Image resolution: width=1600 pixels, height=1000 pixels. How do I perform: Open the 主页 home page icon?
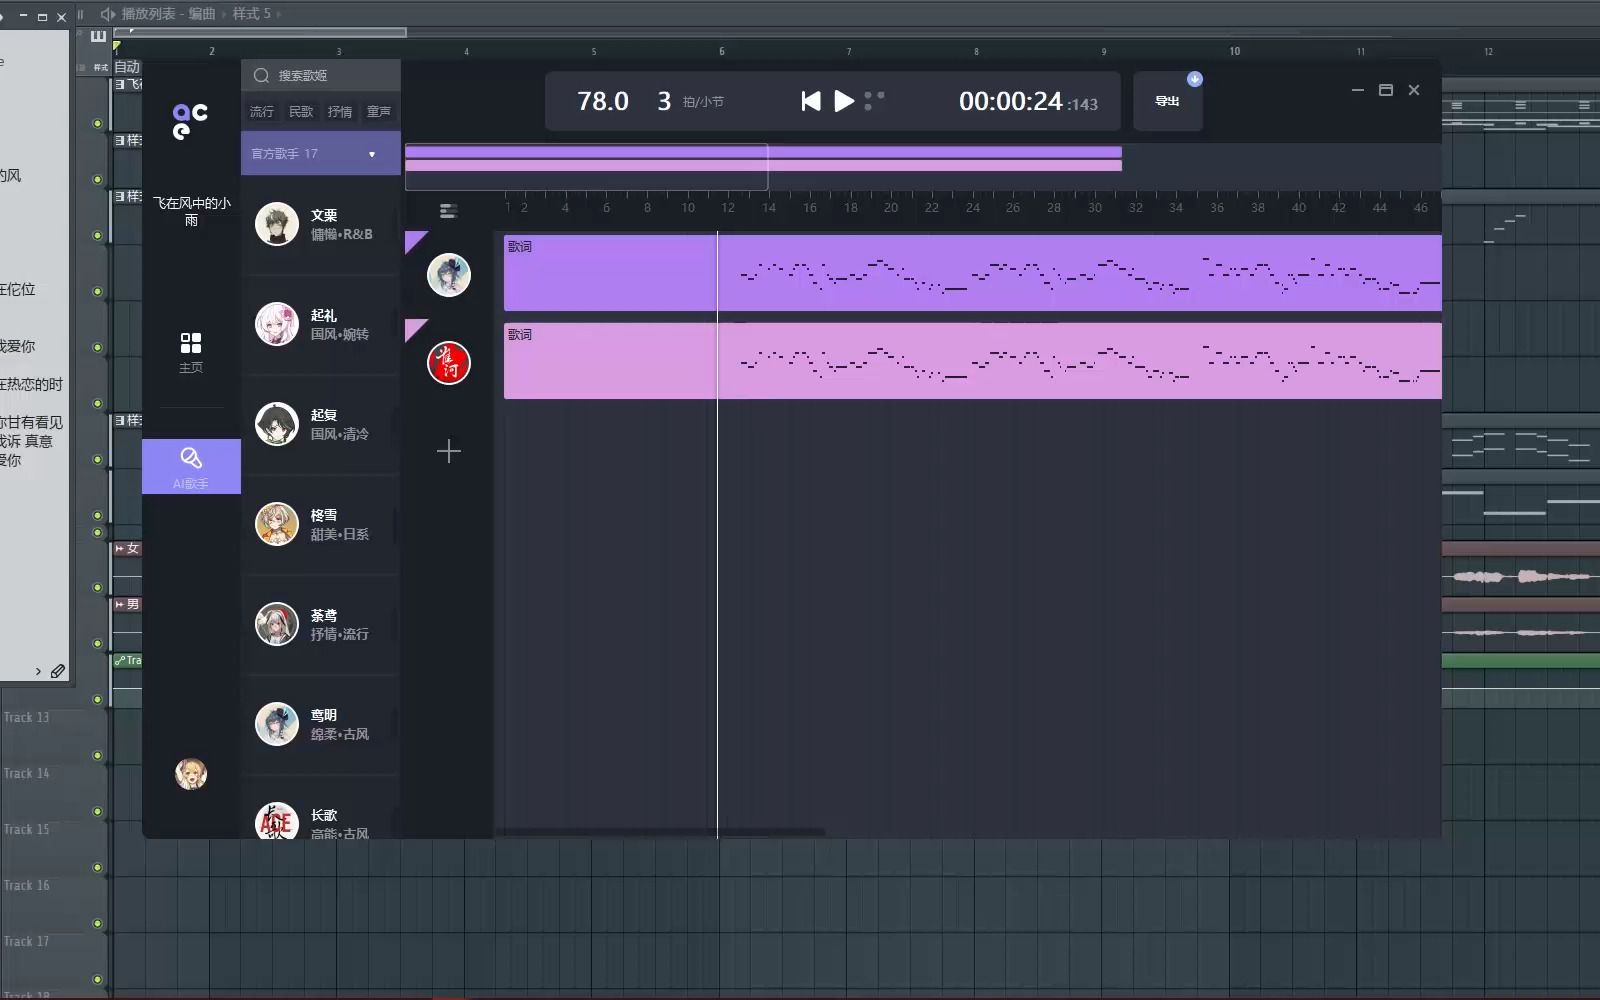[x=191, y=353]
